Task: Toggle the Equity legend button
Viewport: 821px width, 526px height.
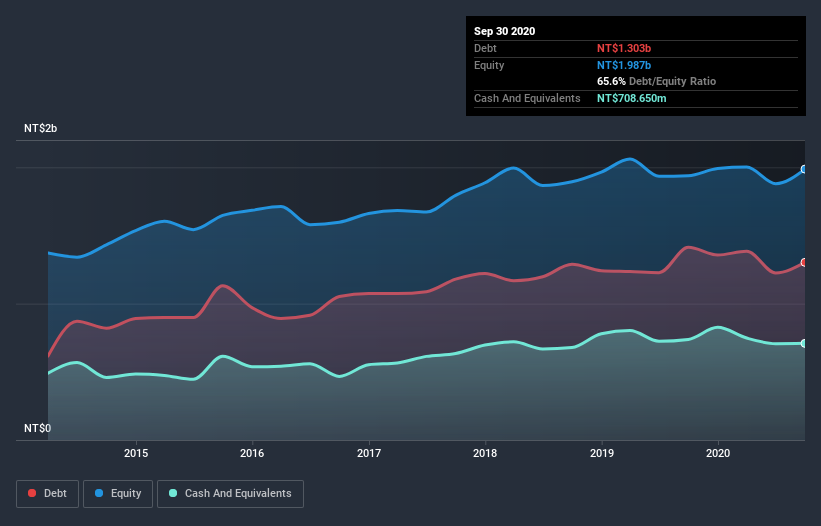Action: click(118, 494)
